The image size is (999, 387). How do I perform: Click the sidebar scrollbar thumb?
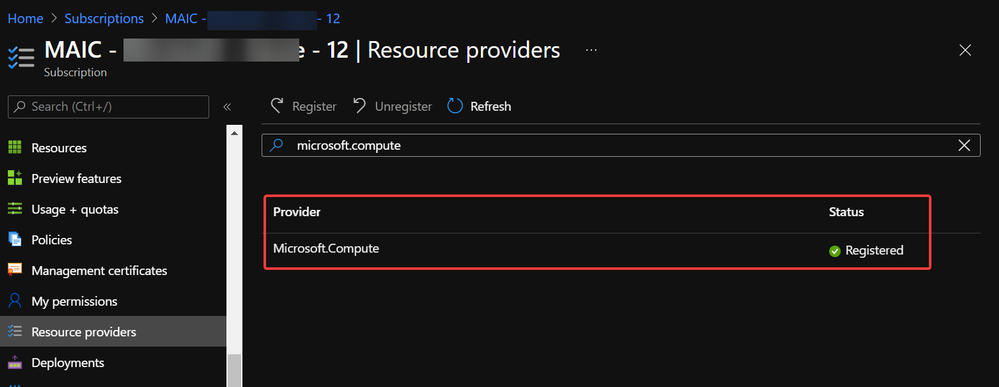point(234,370)
